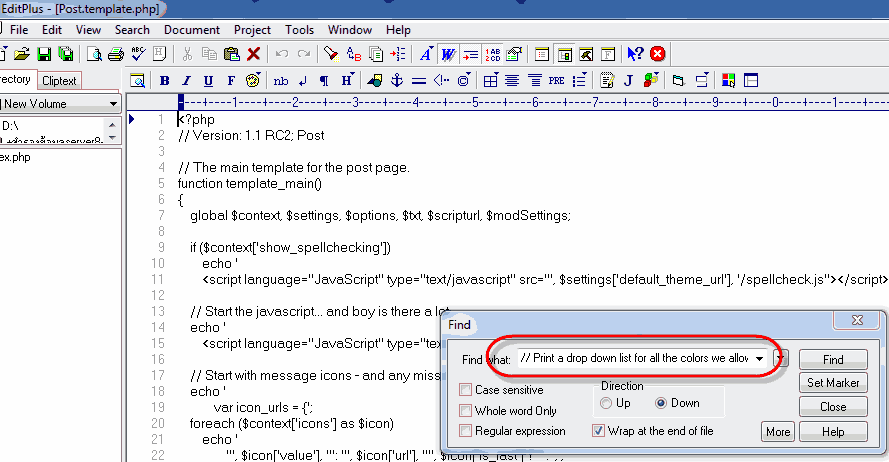This screenshot has height=462, width=889.
Task: Open the Edit menu
Action: pyautogui.click(x=52, y=30)
